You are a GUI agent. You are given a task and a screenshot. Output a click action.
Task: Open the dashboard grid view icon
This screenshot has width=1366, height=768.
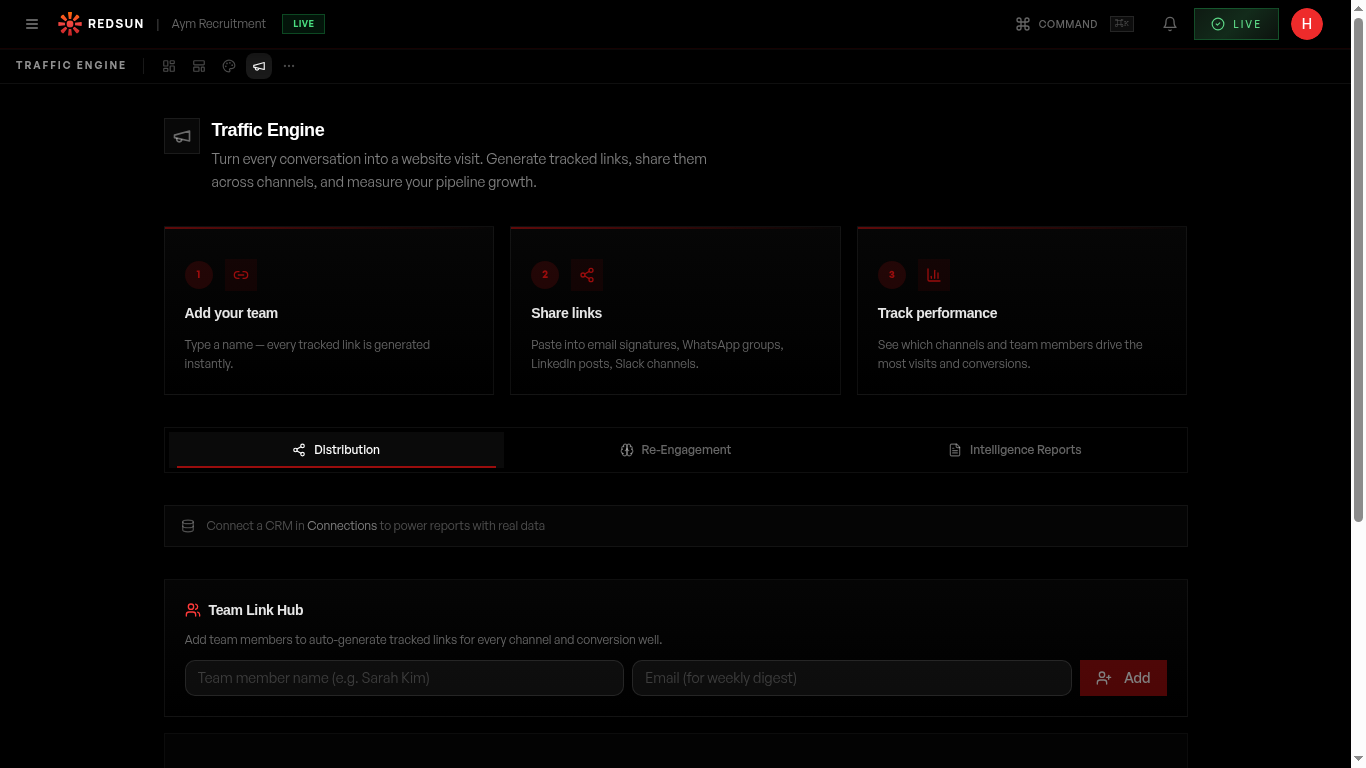(x=169, y=66)
